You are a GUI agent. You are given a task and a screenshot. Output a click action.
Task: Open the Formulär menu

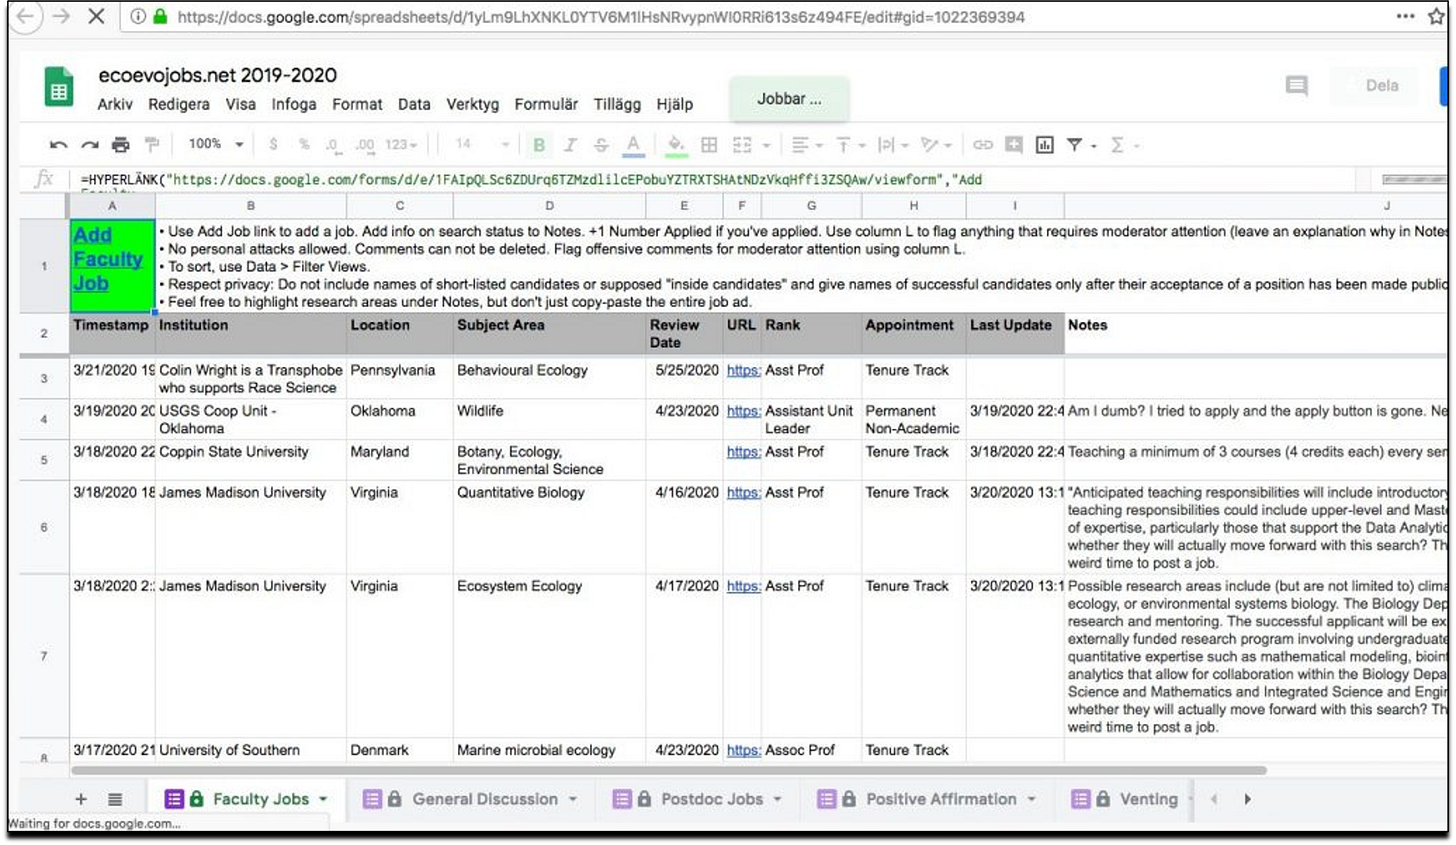546,104
